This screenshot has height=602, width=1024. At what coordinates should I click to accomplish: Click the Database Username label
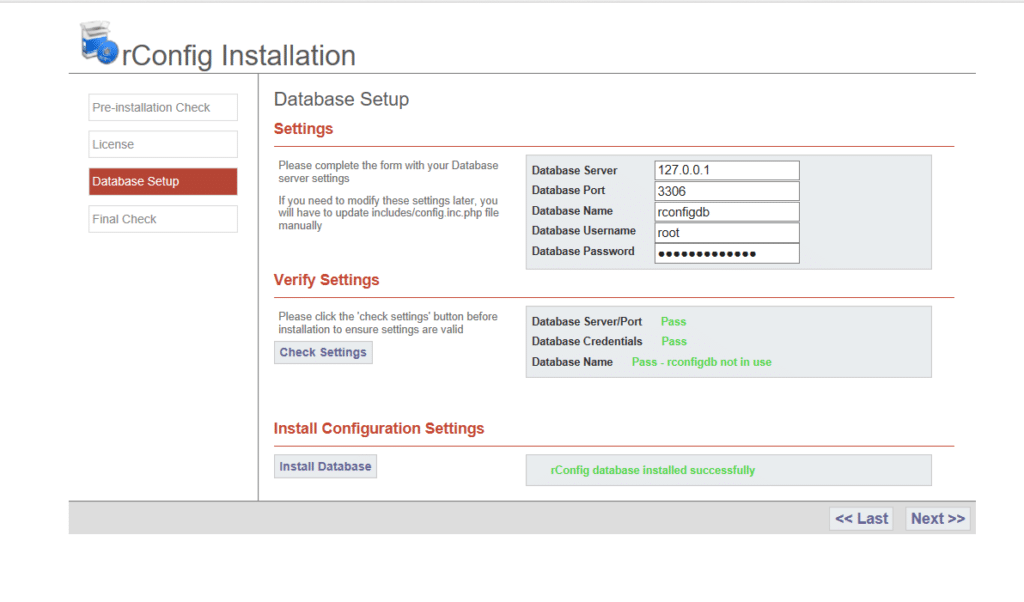coord(583,230)
